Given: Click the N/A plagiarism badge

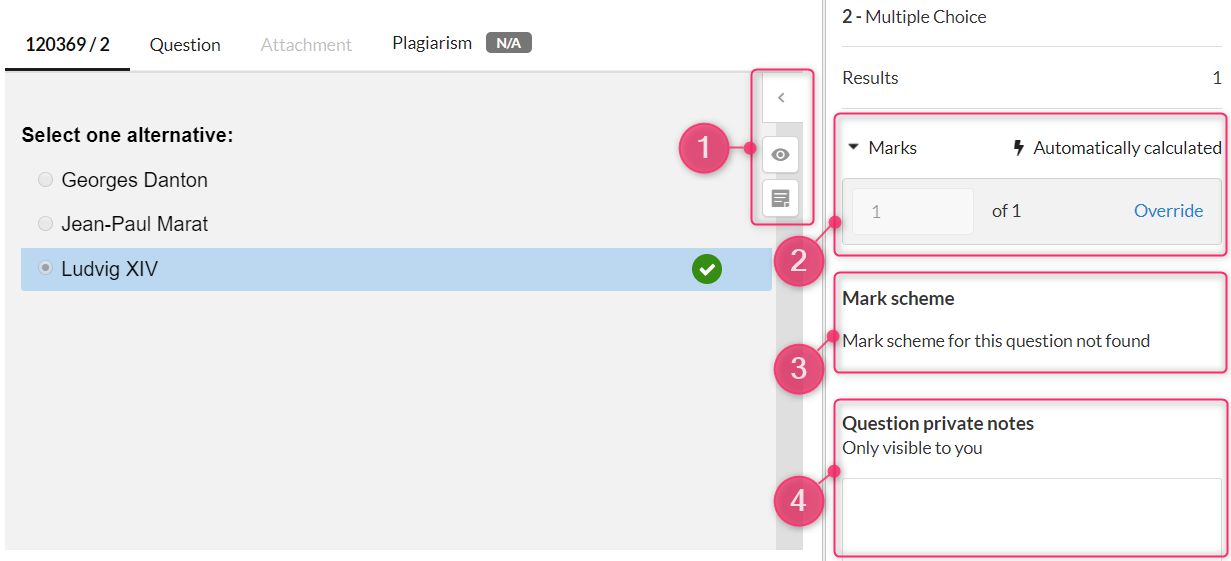Looking at the screenshot, I should [509, 43].
